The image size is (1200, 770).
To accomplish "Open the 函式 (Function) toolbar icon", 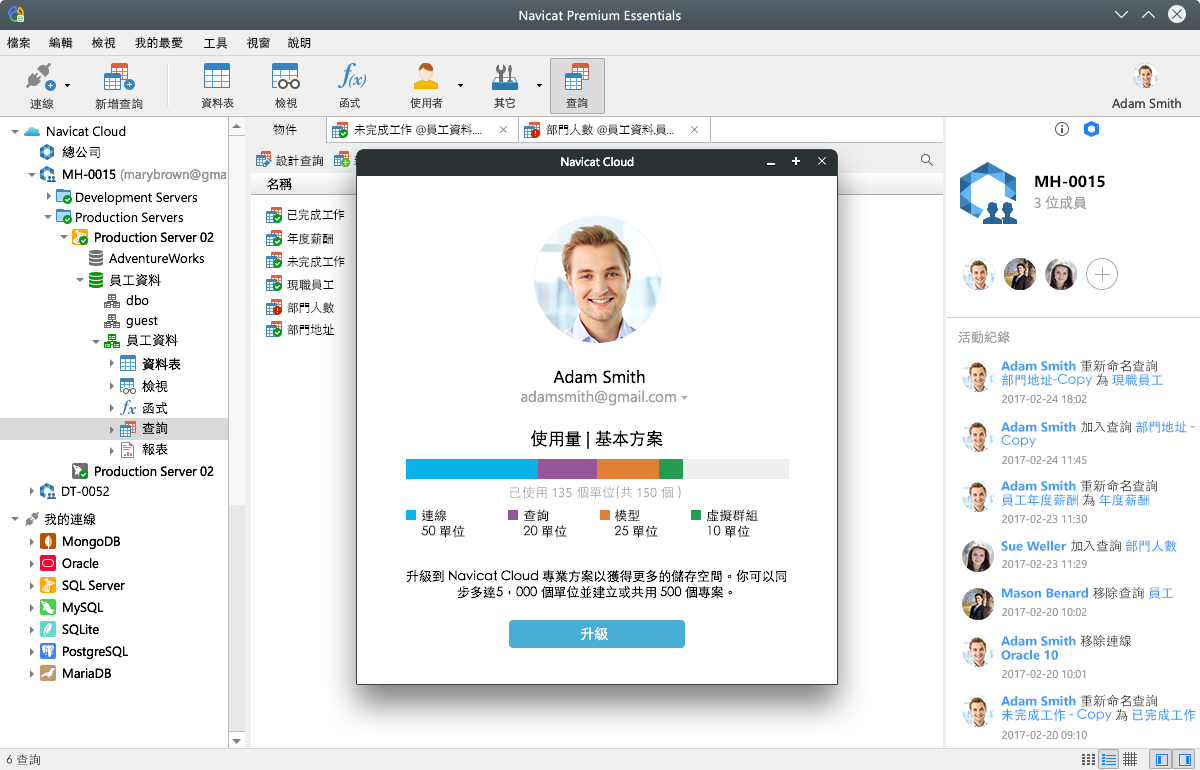I will [350, 86].
